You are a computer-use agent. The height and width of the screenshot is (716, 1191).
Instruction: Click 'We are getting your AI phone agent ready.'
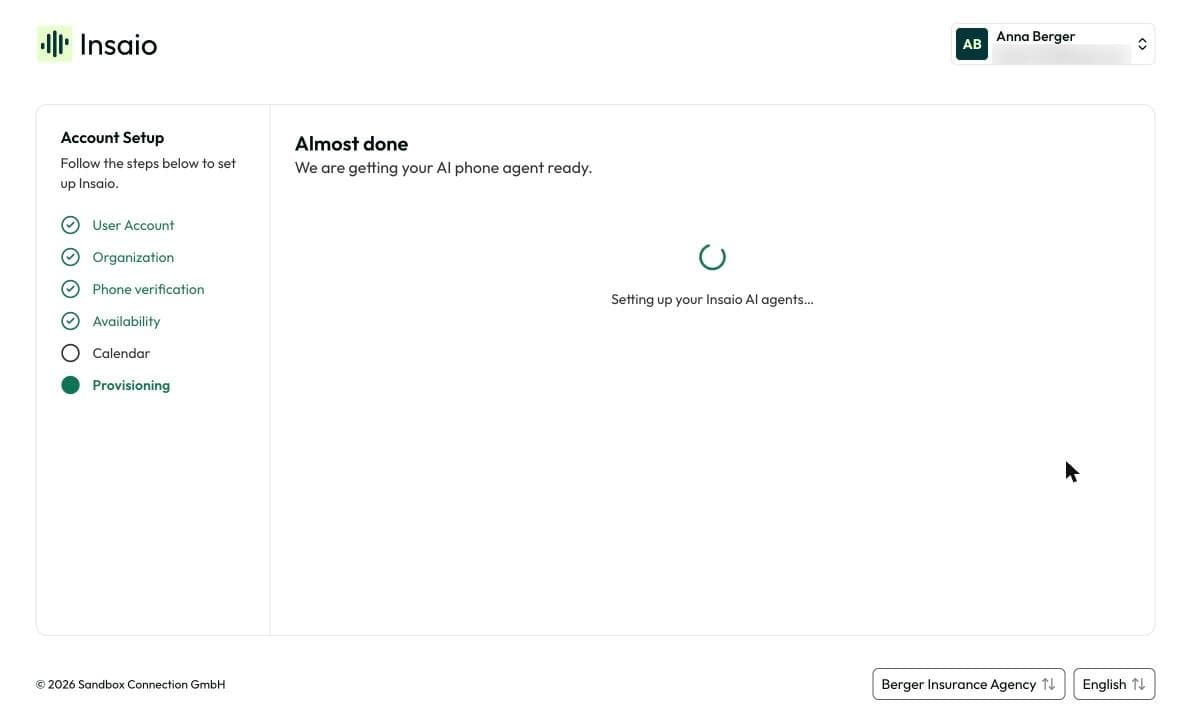click(443, 168)
